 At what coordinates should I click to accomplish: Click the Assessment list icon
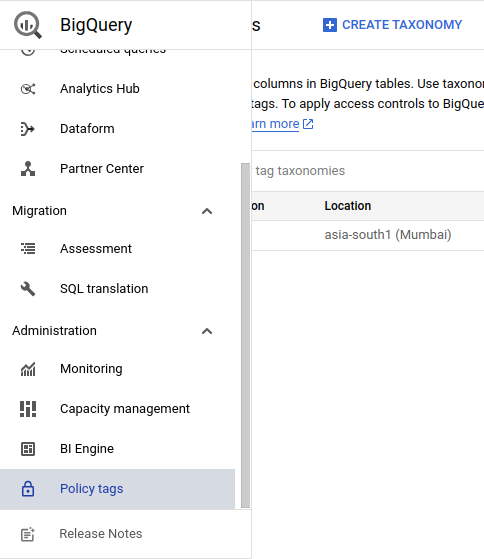click(x=28, y=248)
